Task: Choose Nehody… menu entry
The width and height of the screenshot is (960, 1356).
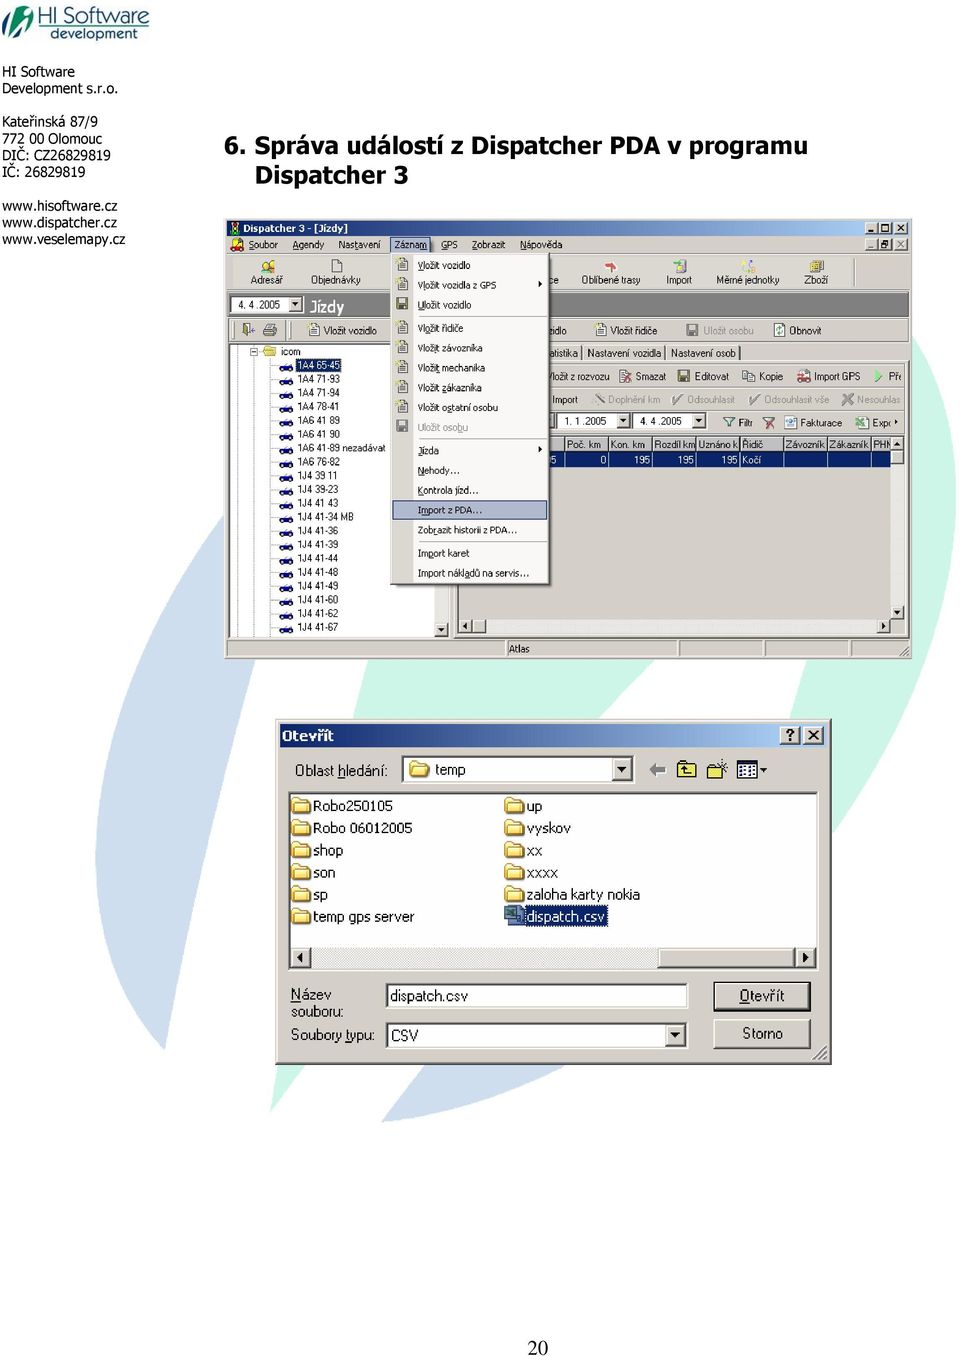Action: click(470, 470)
